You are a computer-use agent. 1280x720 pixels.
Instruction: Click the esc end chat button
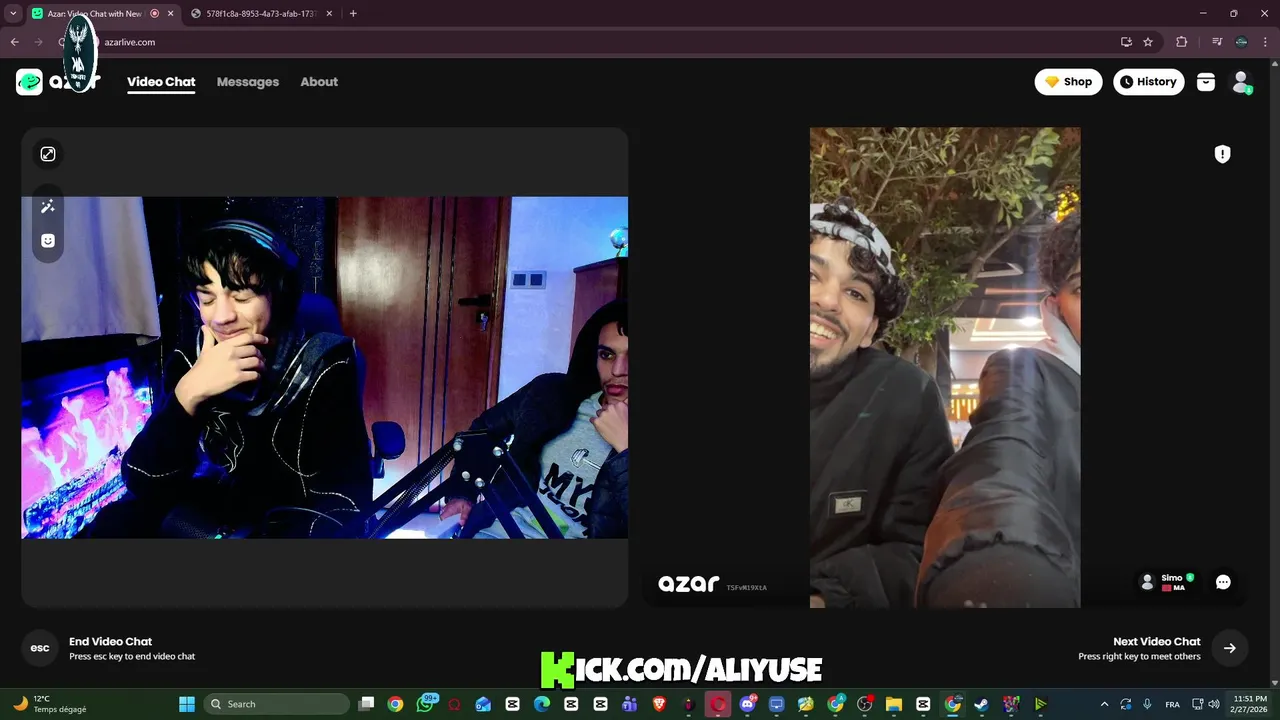pyautogui.click(x=40, y=648)
